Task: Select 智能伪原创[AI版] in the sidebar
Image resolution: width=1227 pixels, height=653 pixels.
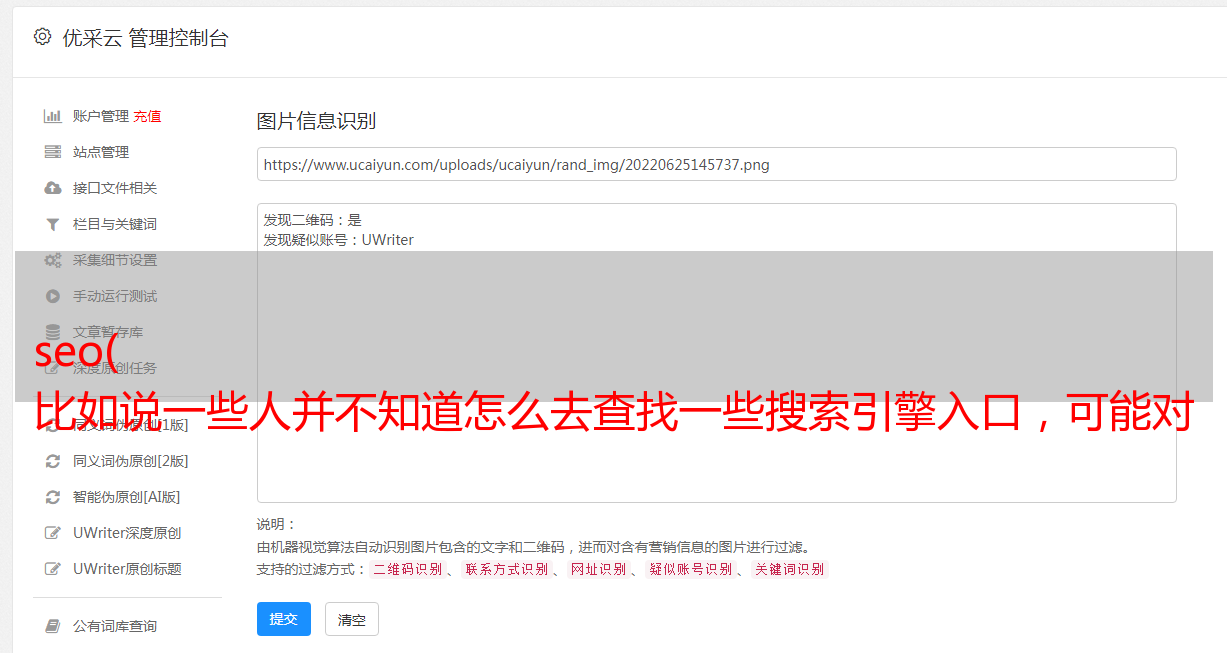Action: pos(126,497)
